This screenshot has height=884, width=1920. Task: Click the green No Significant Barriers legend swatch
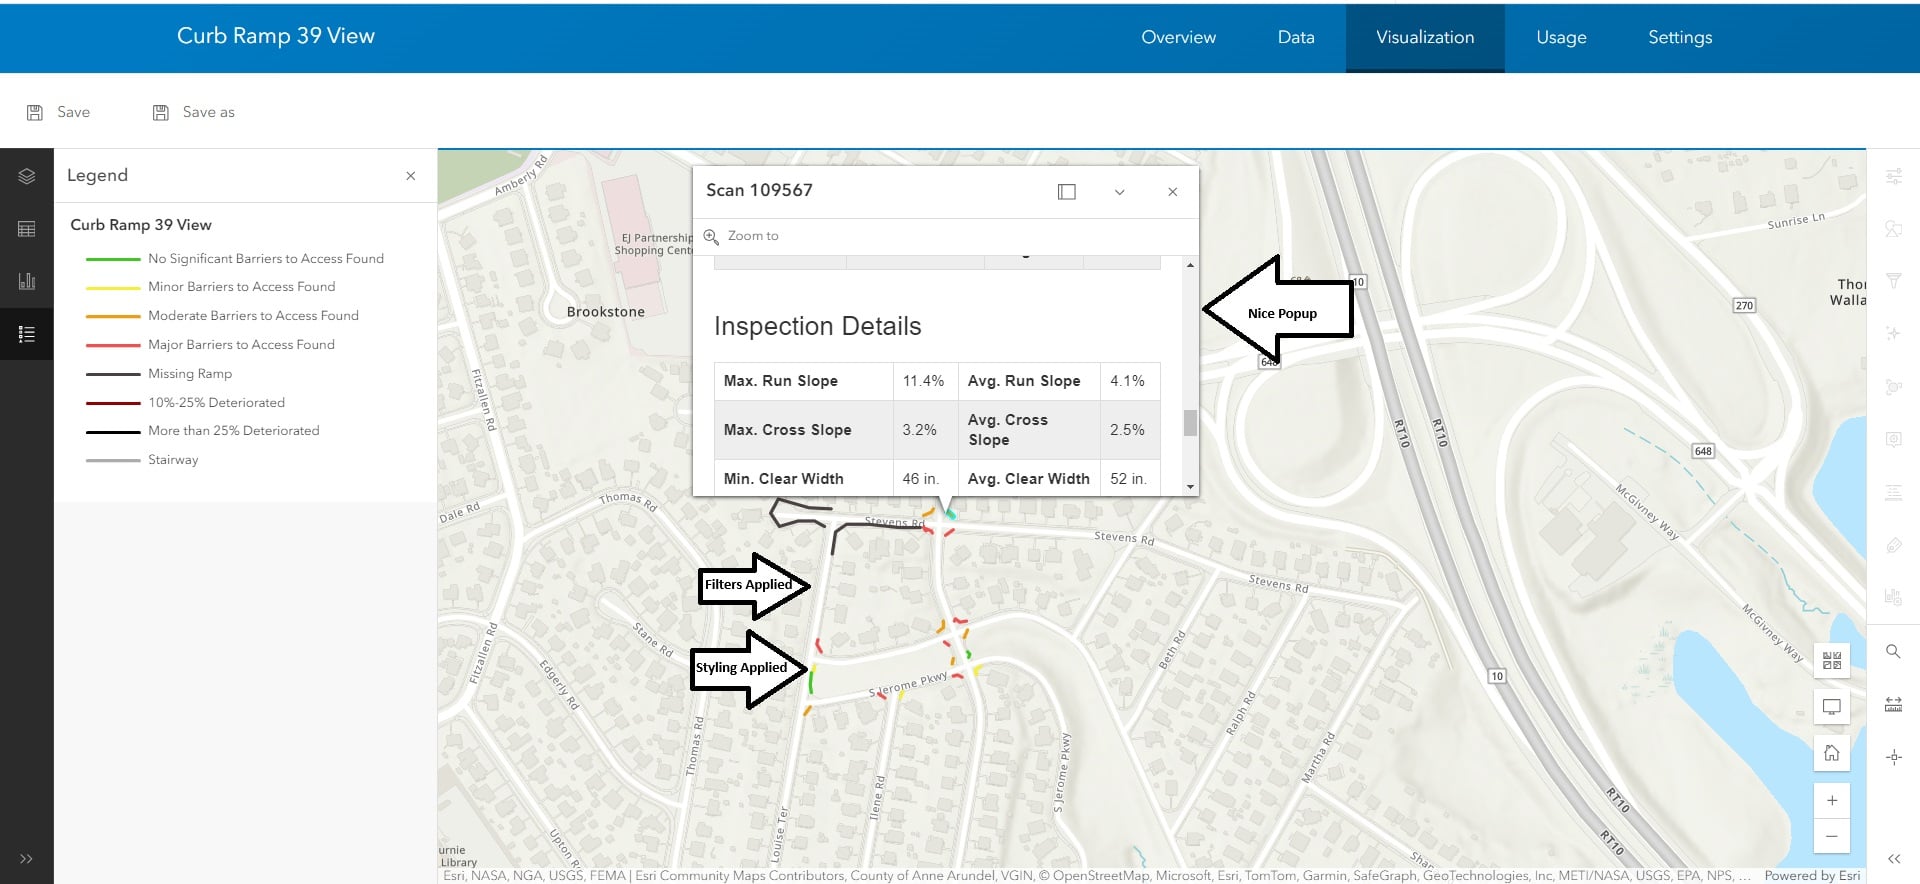113,259
